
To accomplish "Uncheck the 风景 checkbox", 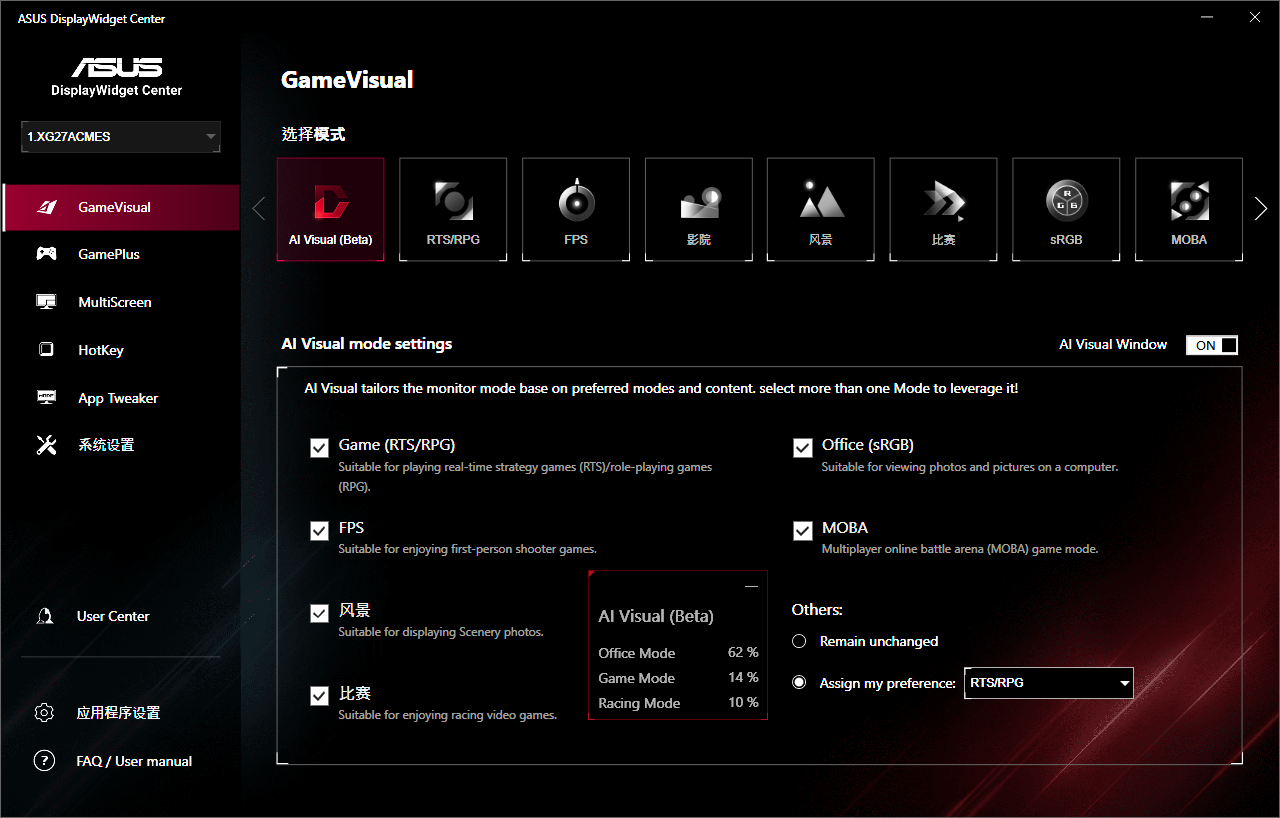I will pos(319,613).
